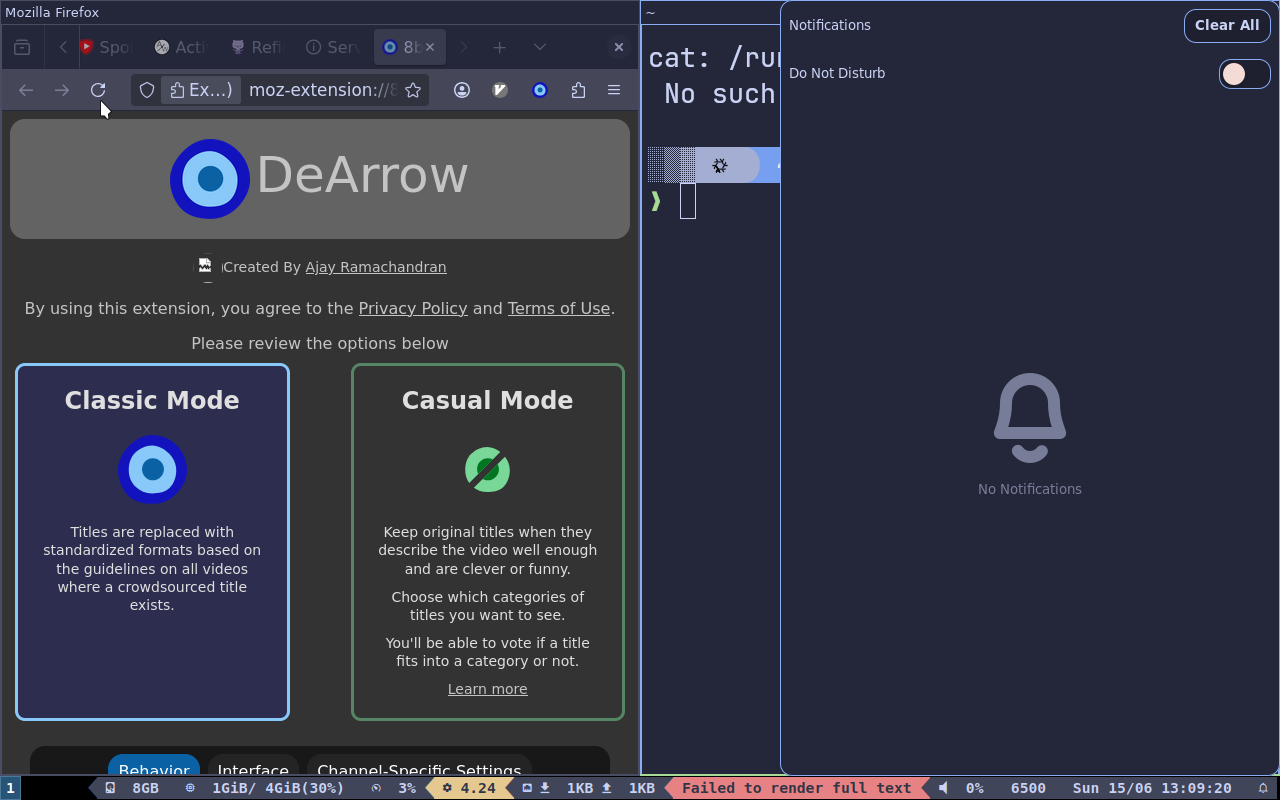This screenshot has height=800, width=1280.
Task: Switch to Interface settings tab
Action: coord(253,768)
